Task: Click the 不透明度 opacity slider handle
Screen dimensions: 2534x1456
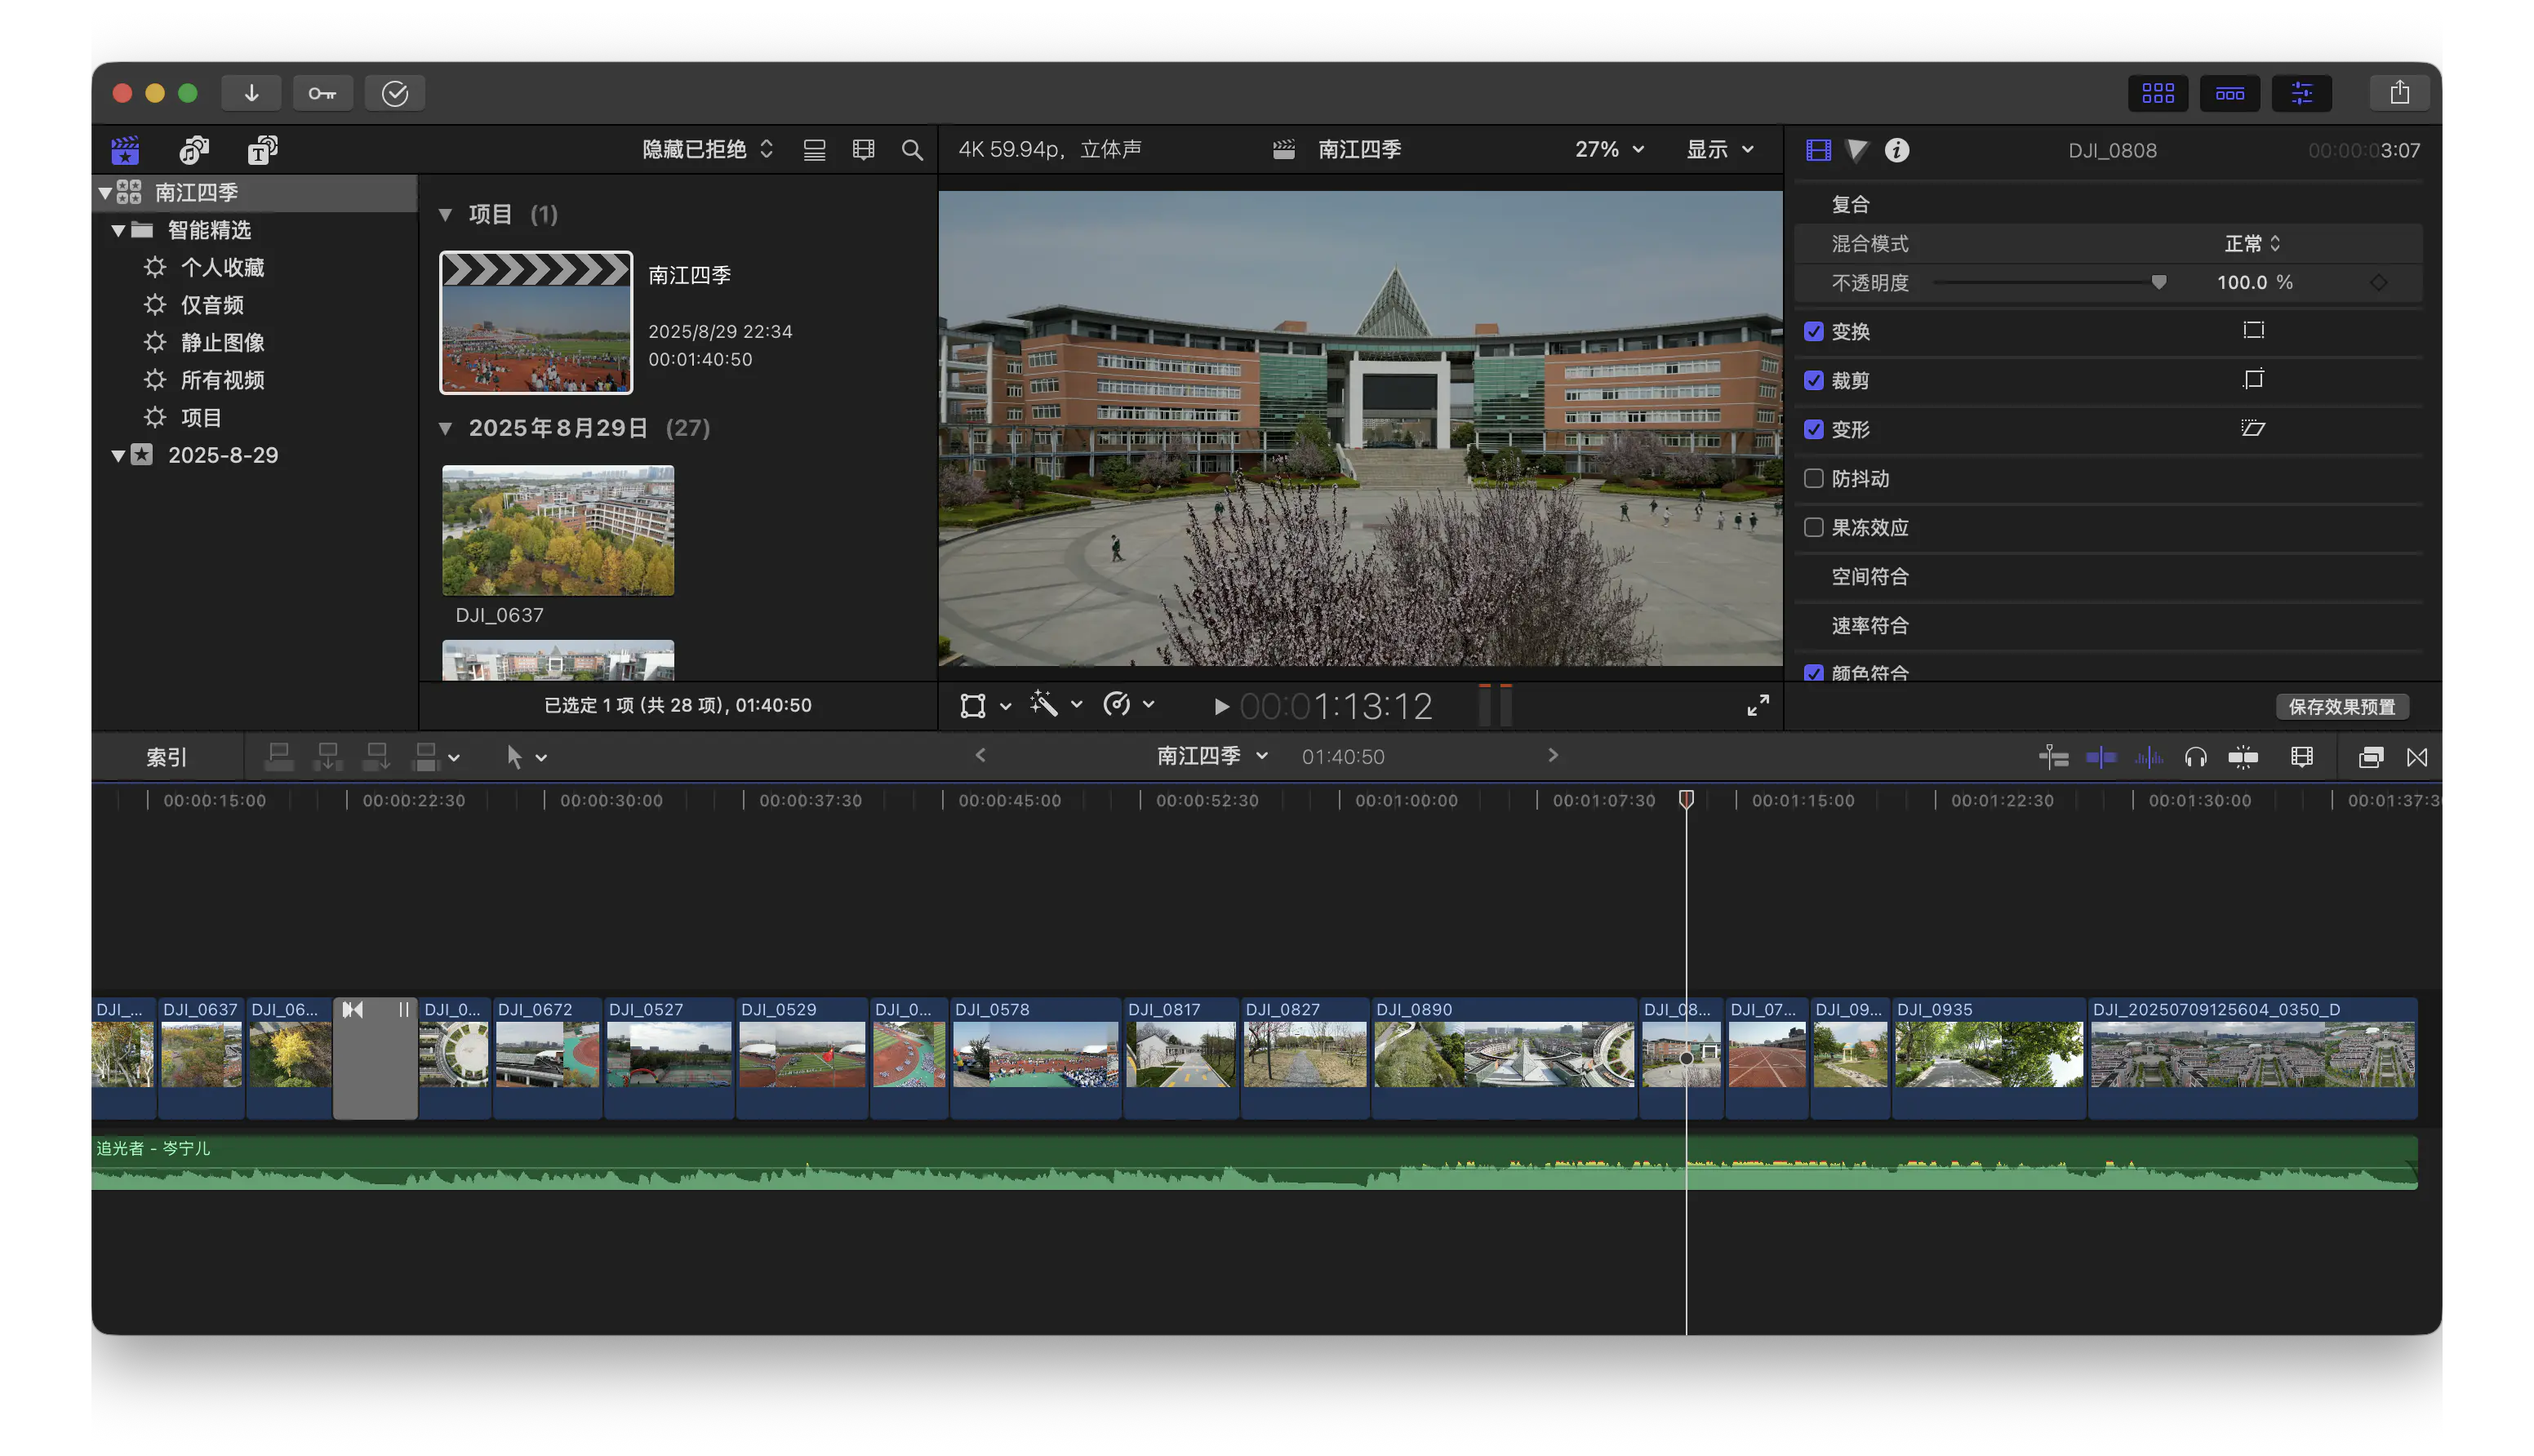Action: (2158, 283)
